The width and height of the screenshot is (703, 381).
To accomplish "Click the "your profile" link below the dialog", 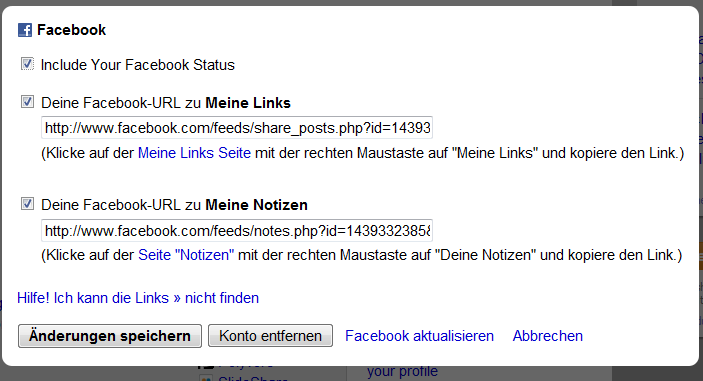I will click(402, 372).
